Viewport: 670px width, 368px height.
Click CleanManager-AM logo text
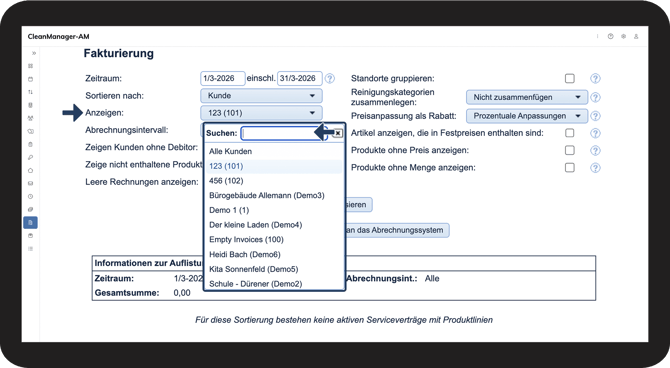pyautogui.click(x=59, y=37)
